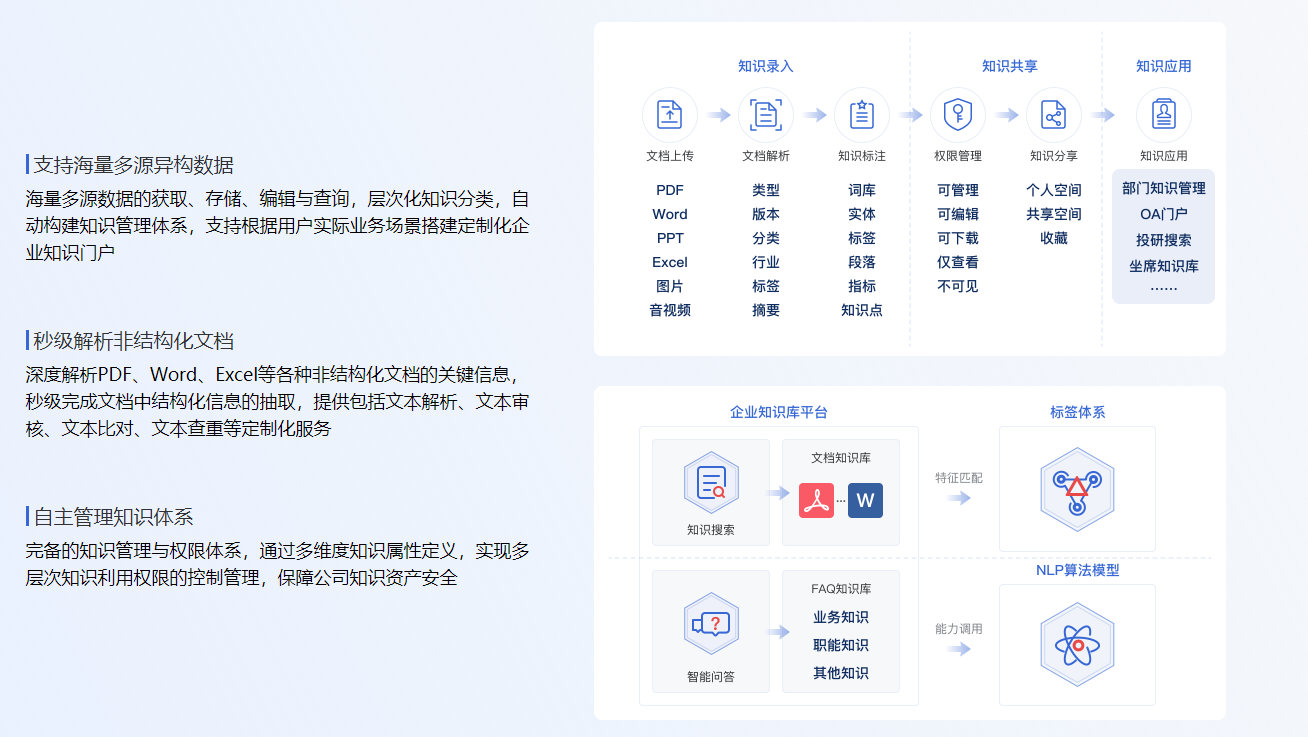This screenshot has width=1308, height=737.
Task: Click the 文档知识库 card title
Action: [x=841, y=458]
